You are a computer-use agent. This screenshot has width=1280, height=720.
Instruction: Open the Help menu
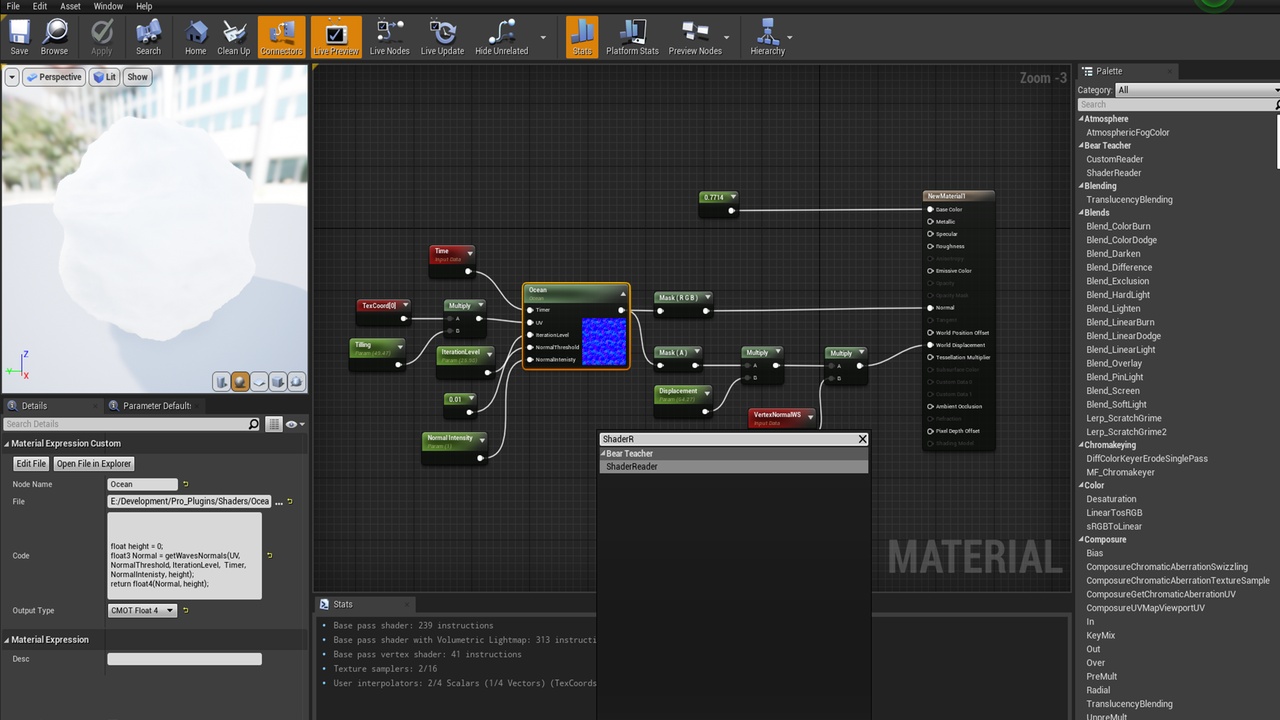coord(144,6)
